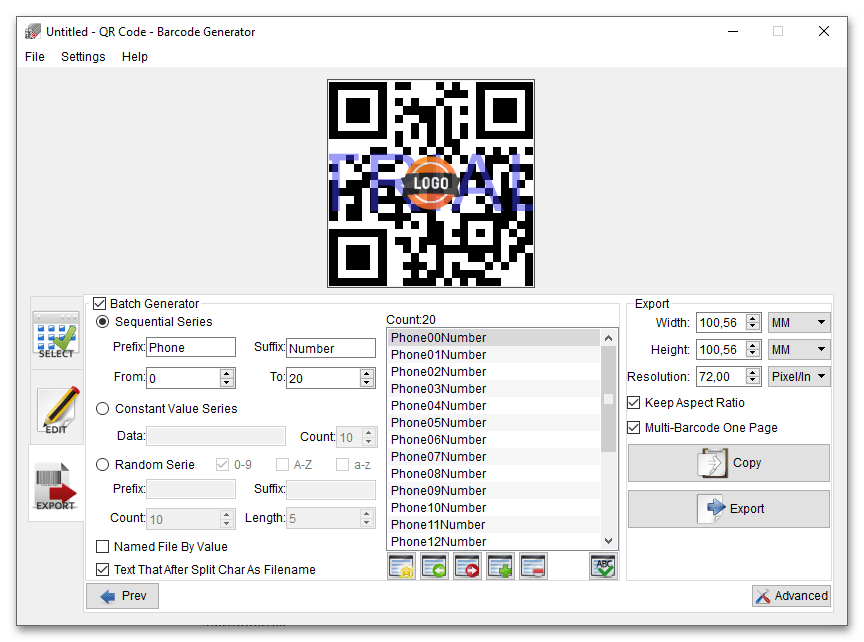The width and height of the screenshot is (864, 642).
Task: Add a list entry with green plus icon
Action: pyautogui.click(x=500, y=566)
